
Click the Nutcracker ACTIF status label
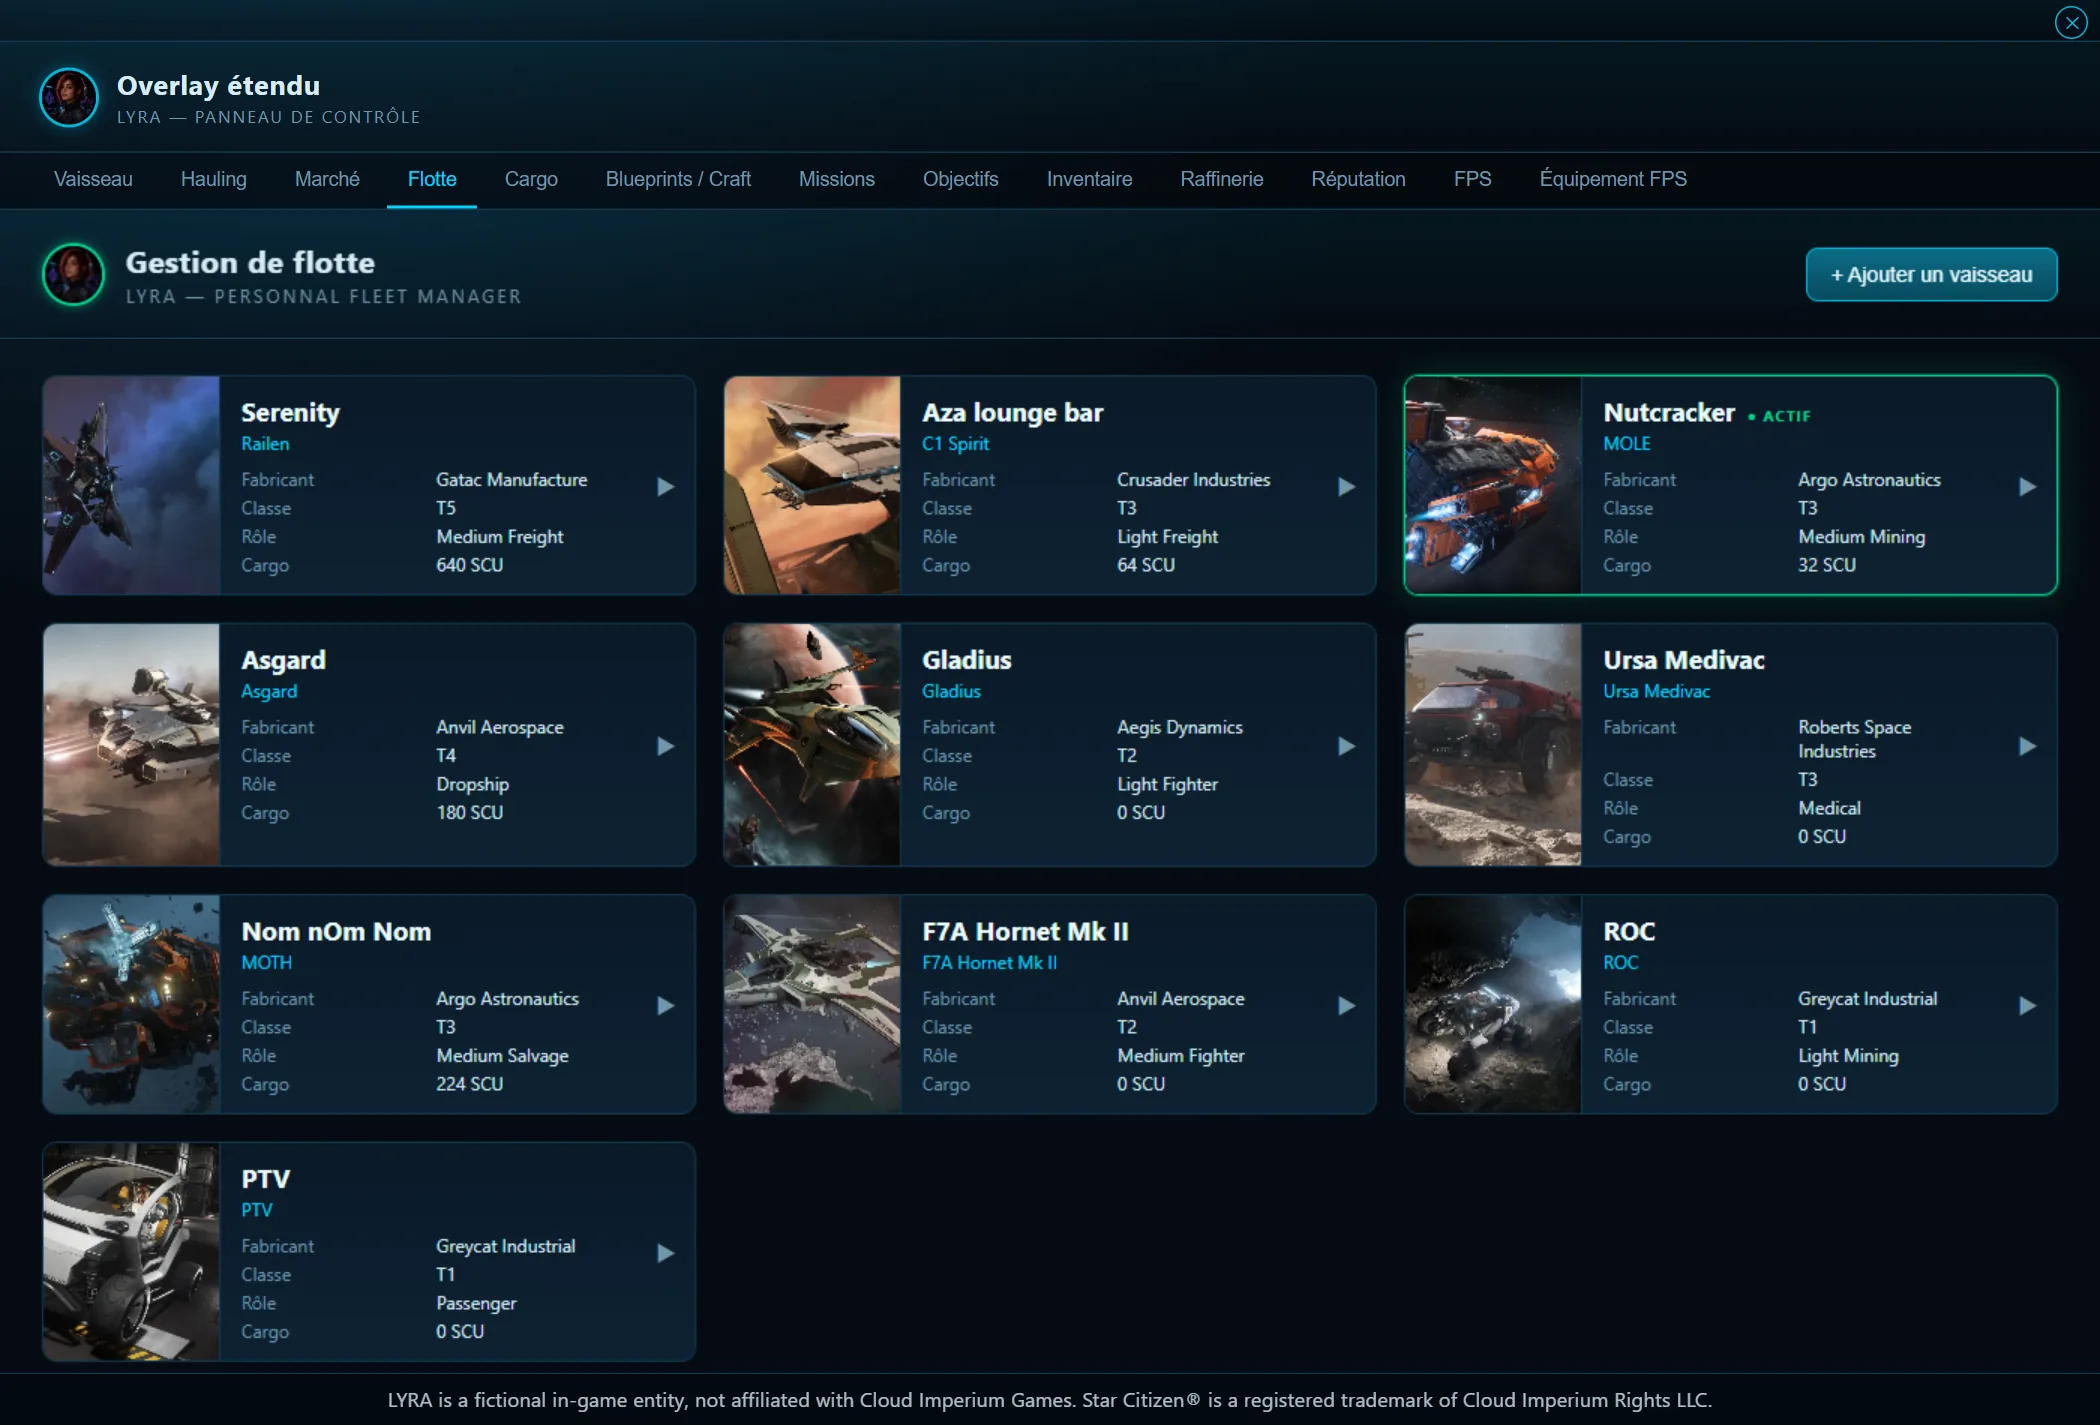click(1780, 416)
